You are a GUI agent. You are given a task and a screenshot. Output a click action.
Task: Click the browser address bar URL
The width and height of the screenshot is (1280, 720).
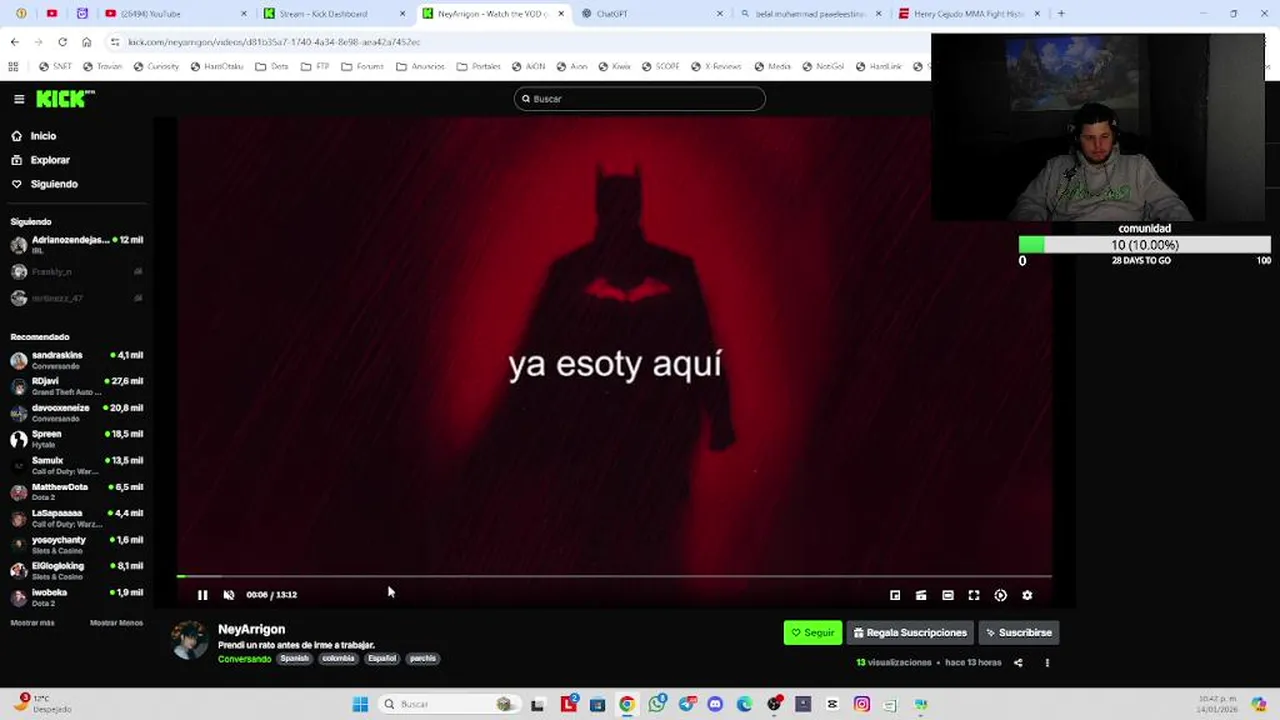pyautogui.click(x=274, y=42)
